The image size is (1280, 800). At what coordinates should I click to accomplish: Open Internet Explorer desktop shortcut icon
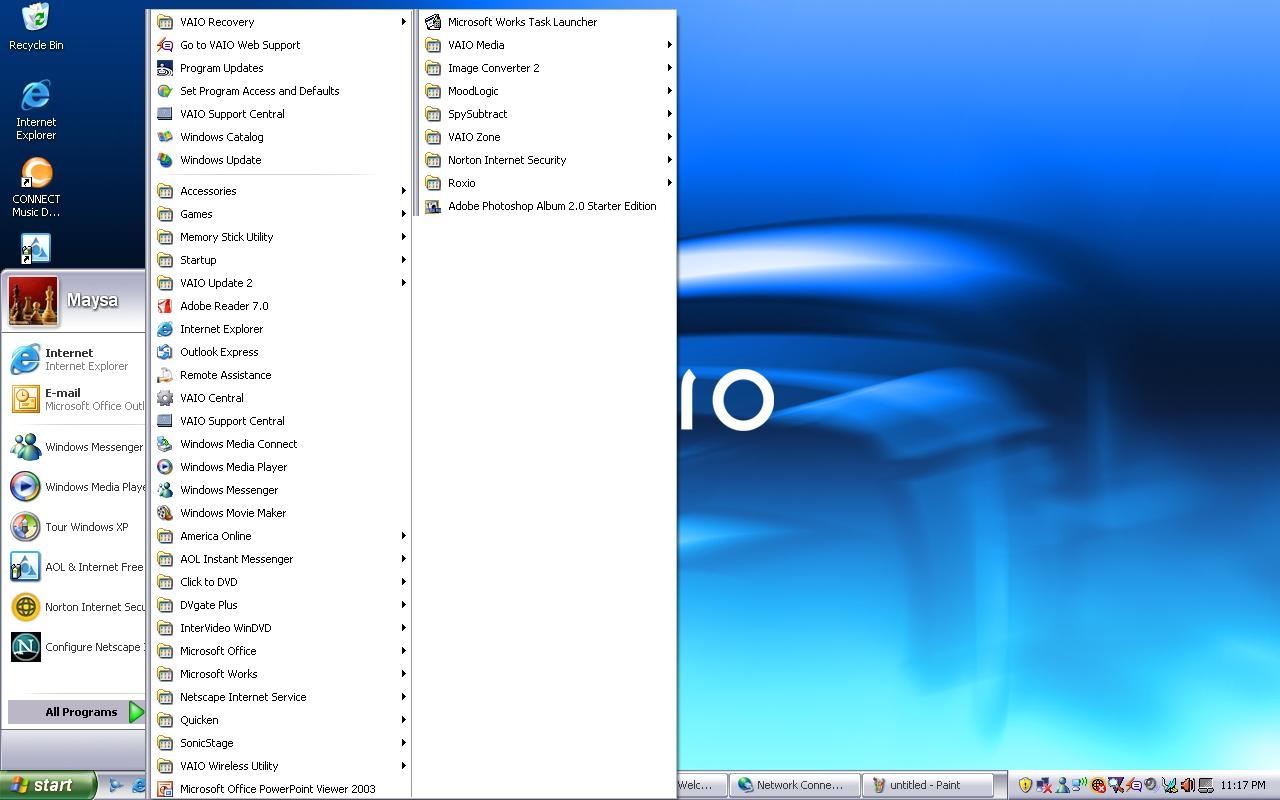(x=36, y=110)
